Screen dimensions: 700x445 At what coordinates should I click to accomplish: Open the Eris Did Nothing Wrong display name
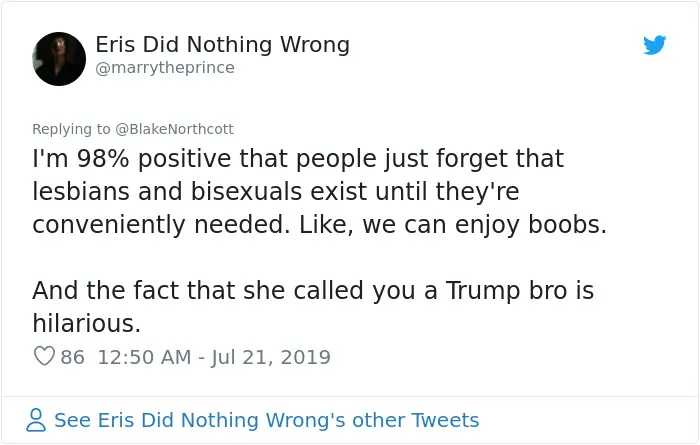[222, 45]
